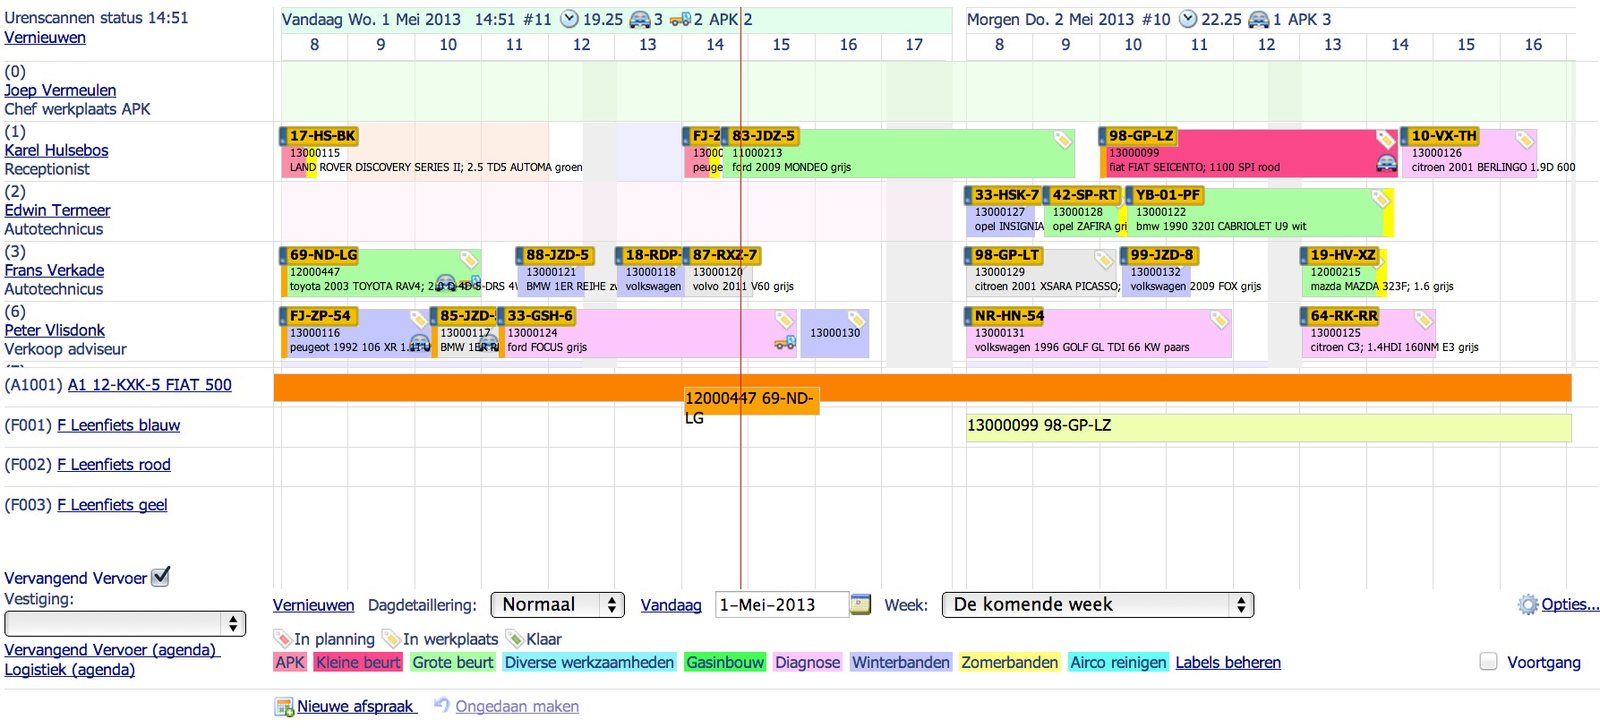The image size is (1600, 728).
Task: Click the date field showing 1-Mei-2013
Action: 781,605
